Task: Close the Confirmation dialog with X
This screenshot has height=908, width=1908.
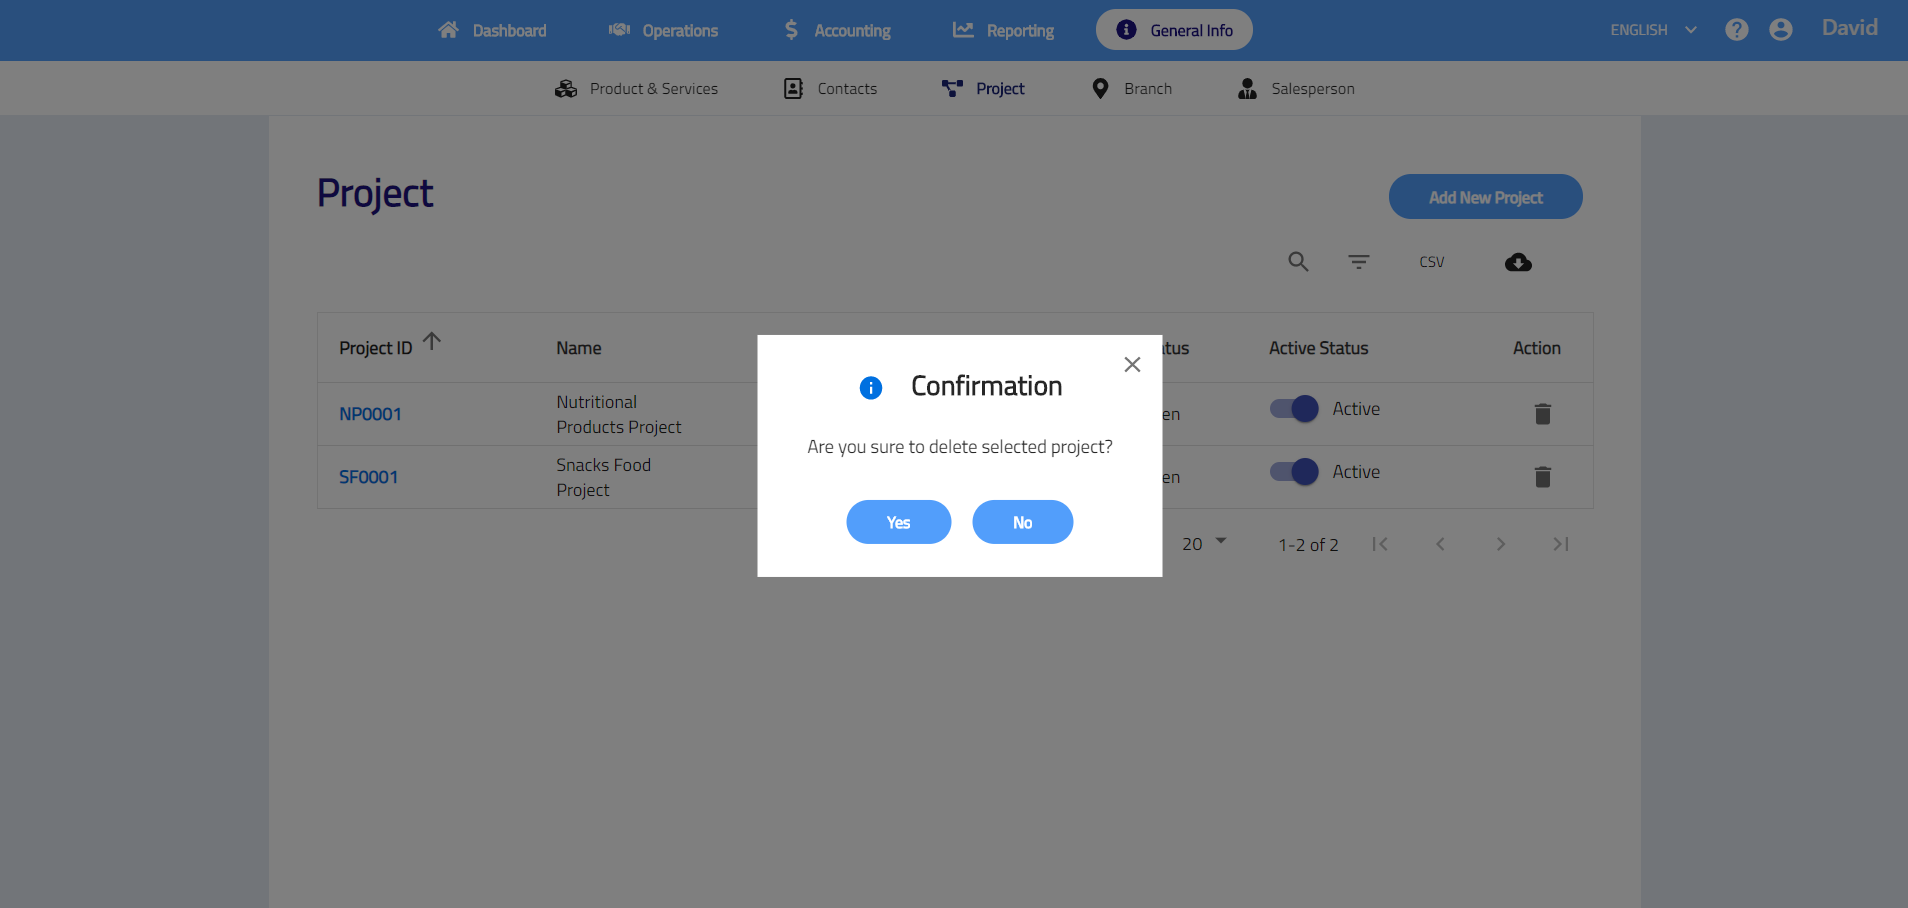Action: (x=1132, y=365)
